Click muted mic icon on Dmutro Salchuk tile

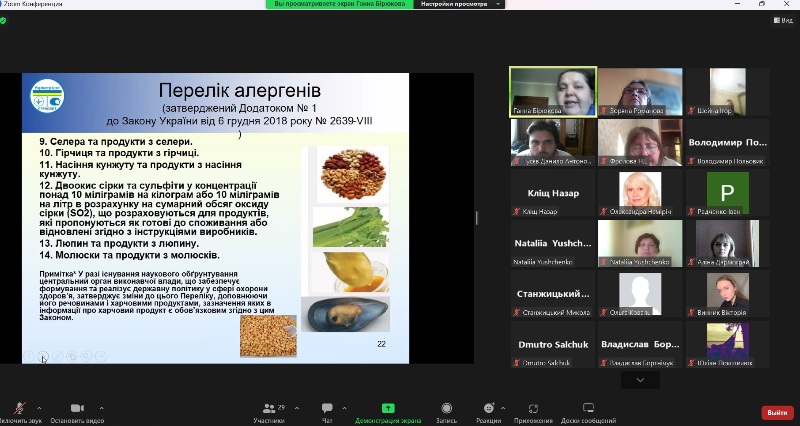coord(517,363)
